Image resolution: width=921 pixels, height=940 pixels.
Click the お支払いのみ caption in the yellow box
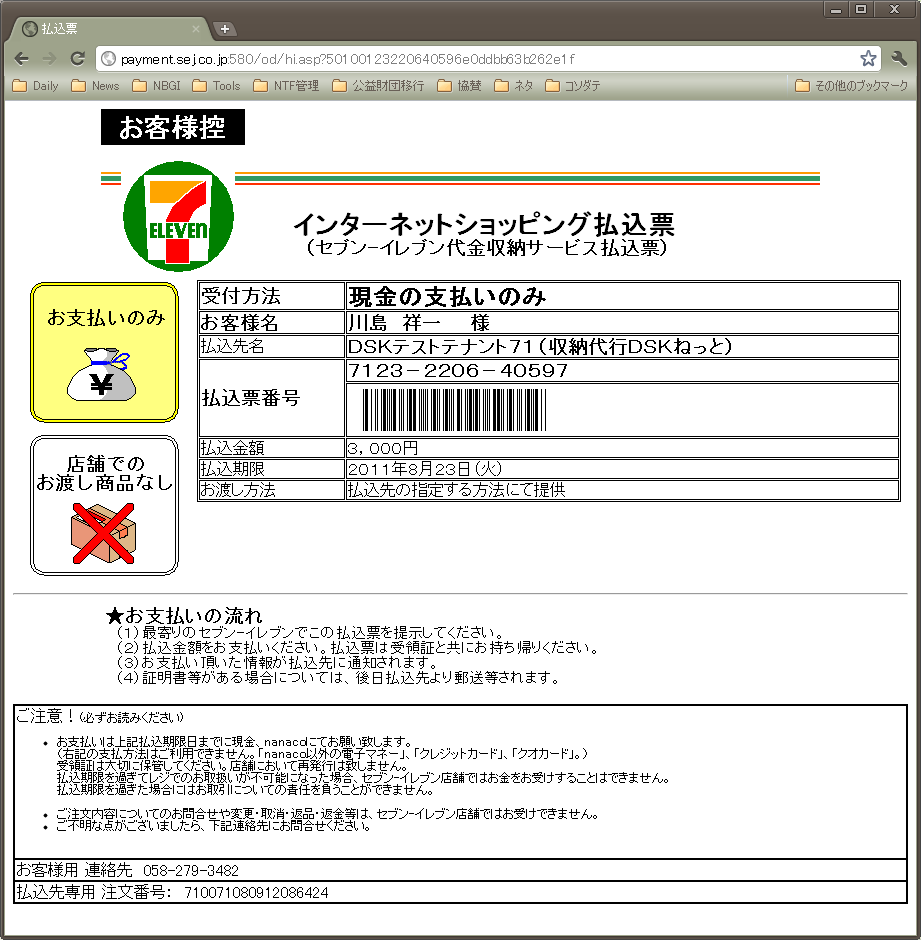pyautogui.click(x=106, y=318)
